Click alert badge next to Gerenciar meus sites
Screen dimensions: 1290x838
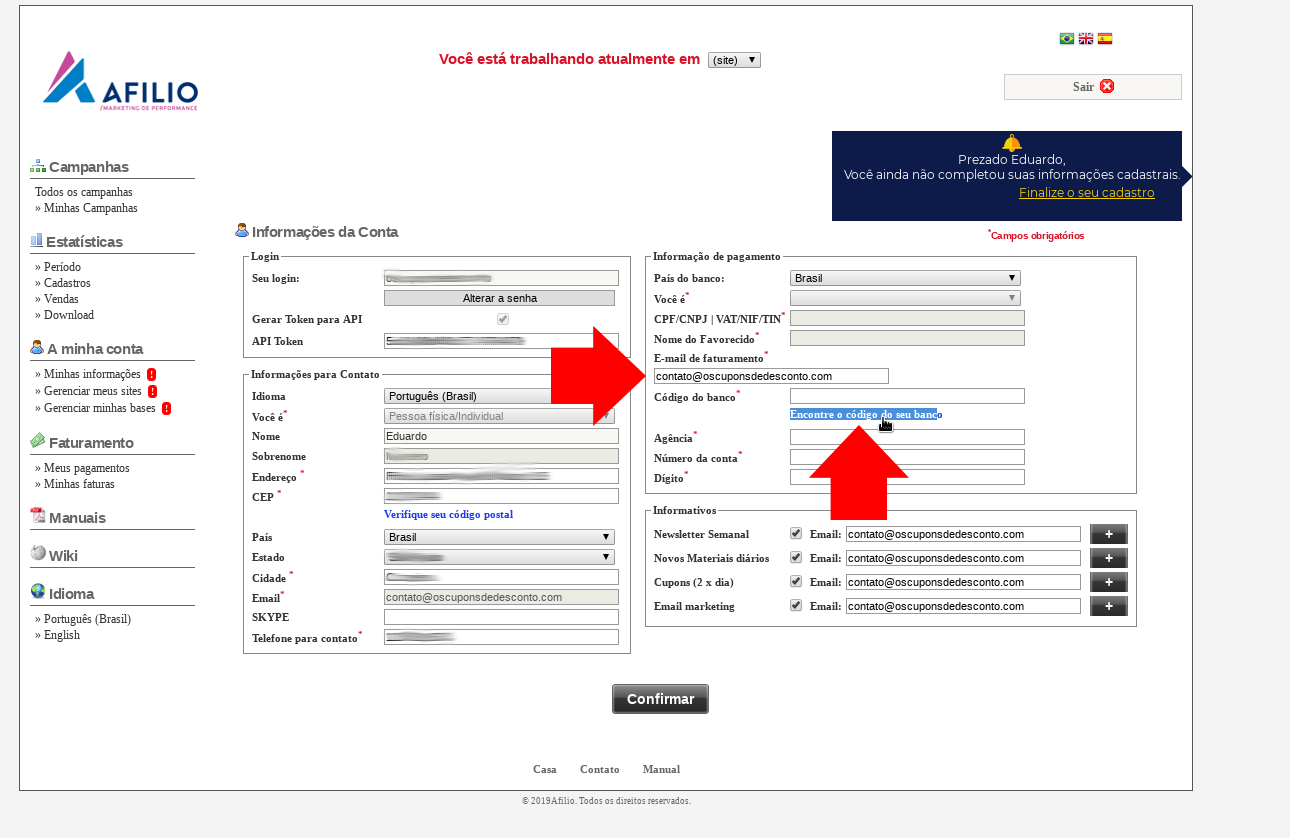(x=152, y=392)
